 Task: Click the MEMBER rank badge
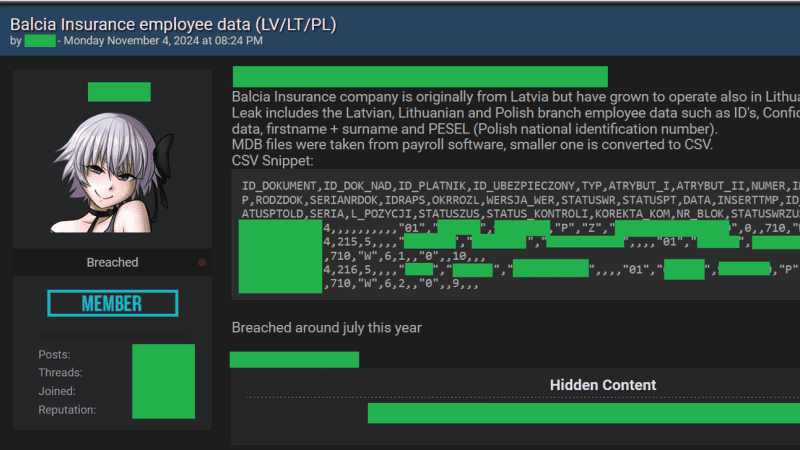pyautogui.click(x=112, y=304)
